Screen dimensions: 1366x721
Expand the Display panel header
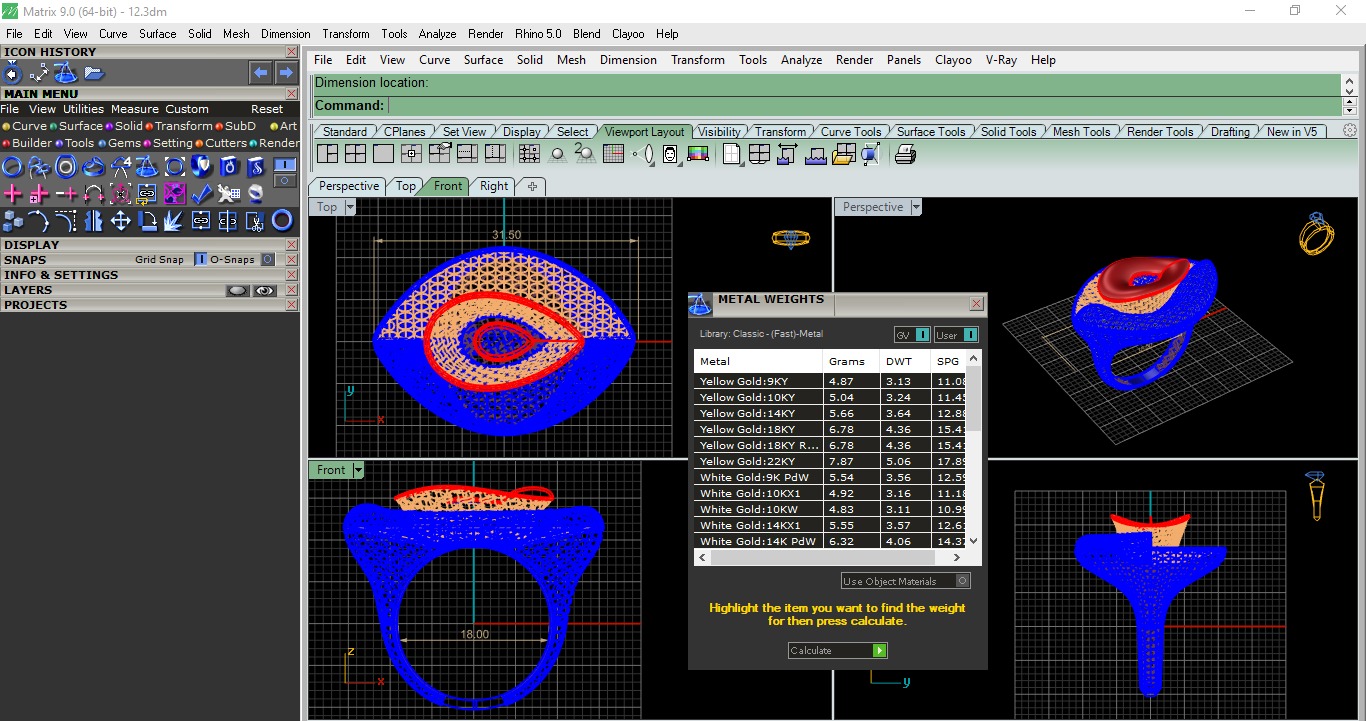[x=149, y=244]
